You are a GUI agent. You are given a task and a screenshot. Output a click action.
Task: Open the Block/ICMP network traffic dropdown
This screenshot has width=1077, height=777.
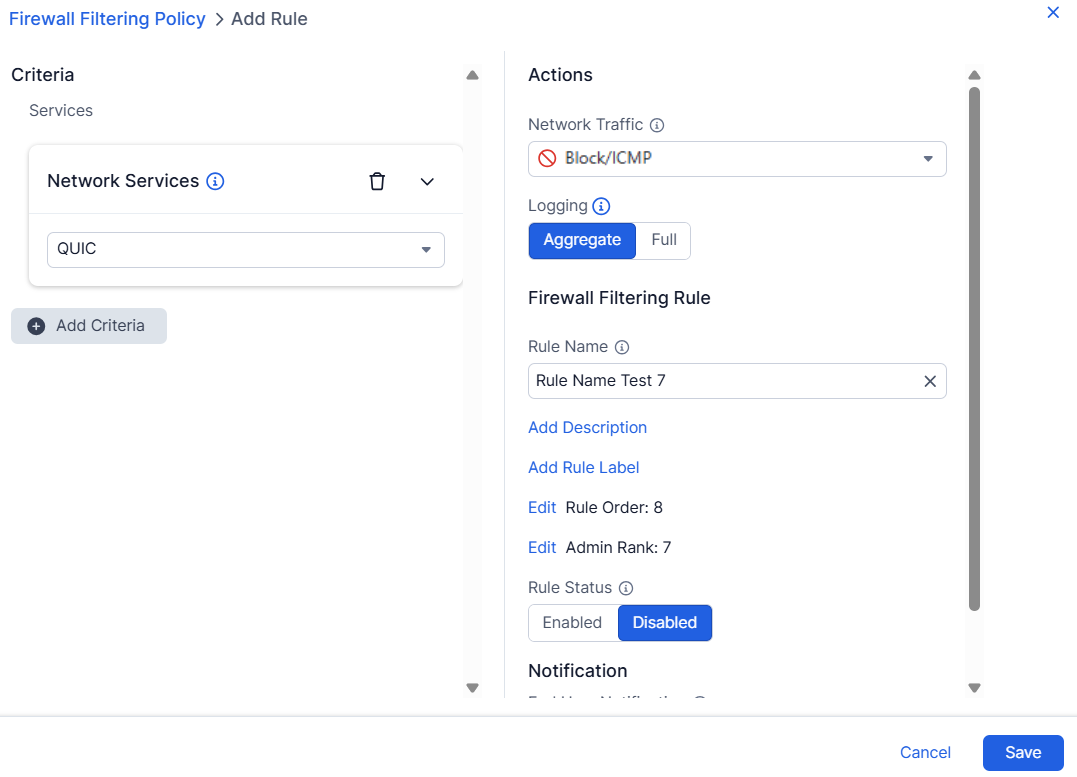click(737, 159)
